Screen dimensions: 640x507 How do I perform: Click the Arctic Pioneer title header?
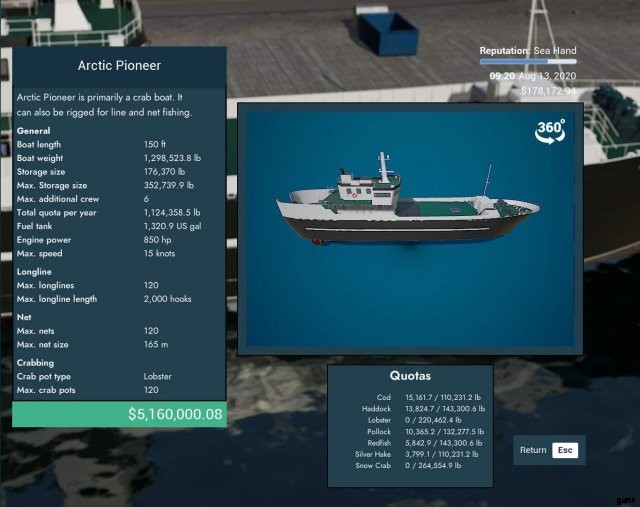click(x=119, y=66)
